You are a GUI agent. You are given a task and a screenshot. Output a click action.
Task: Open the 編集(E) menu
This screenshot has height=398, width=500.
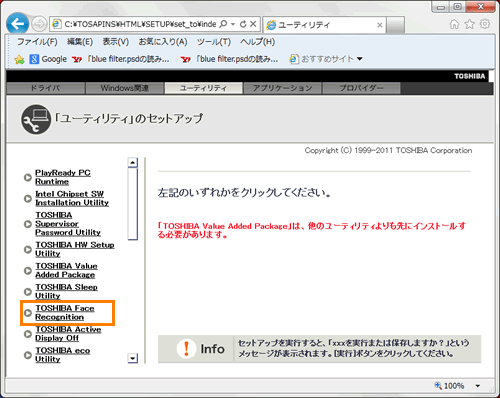(79, 42)
